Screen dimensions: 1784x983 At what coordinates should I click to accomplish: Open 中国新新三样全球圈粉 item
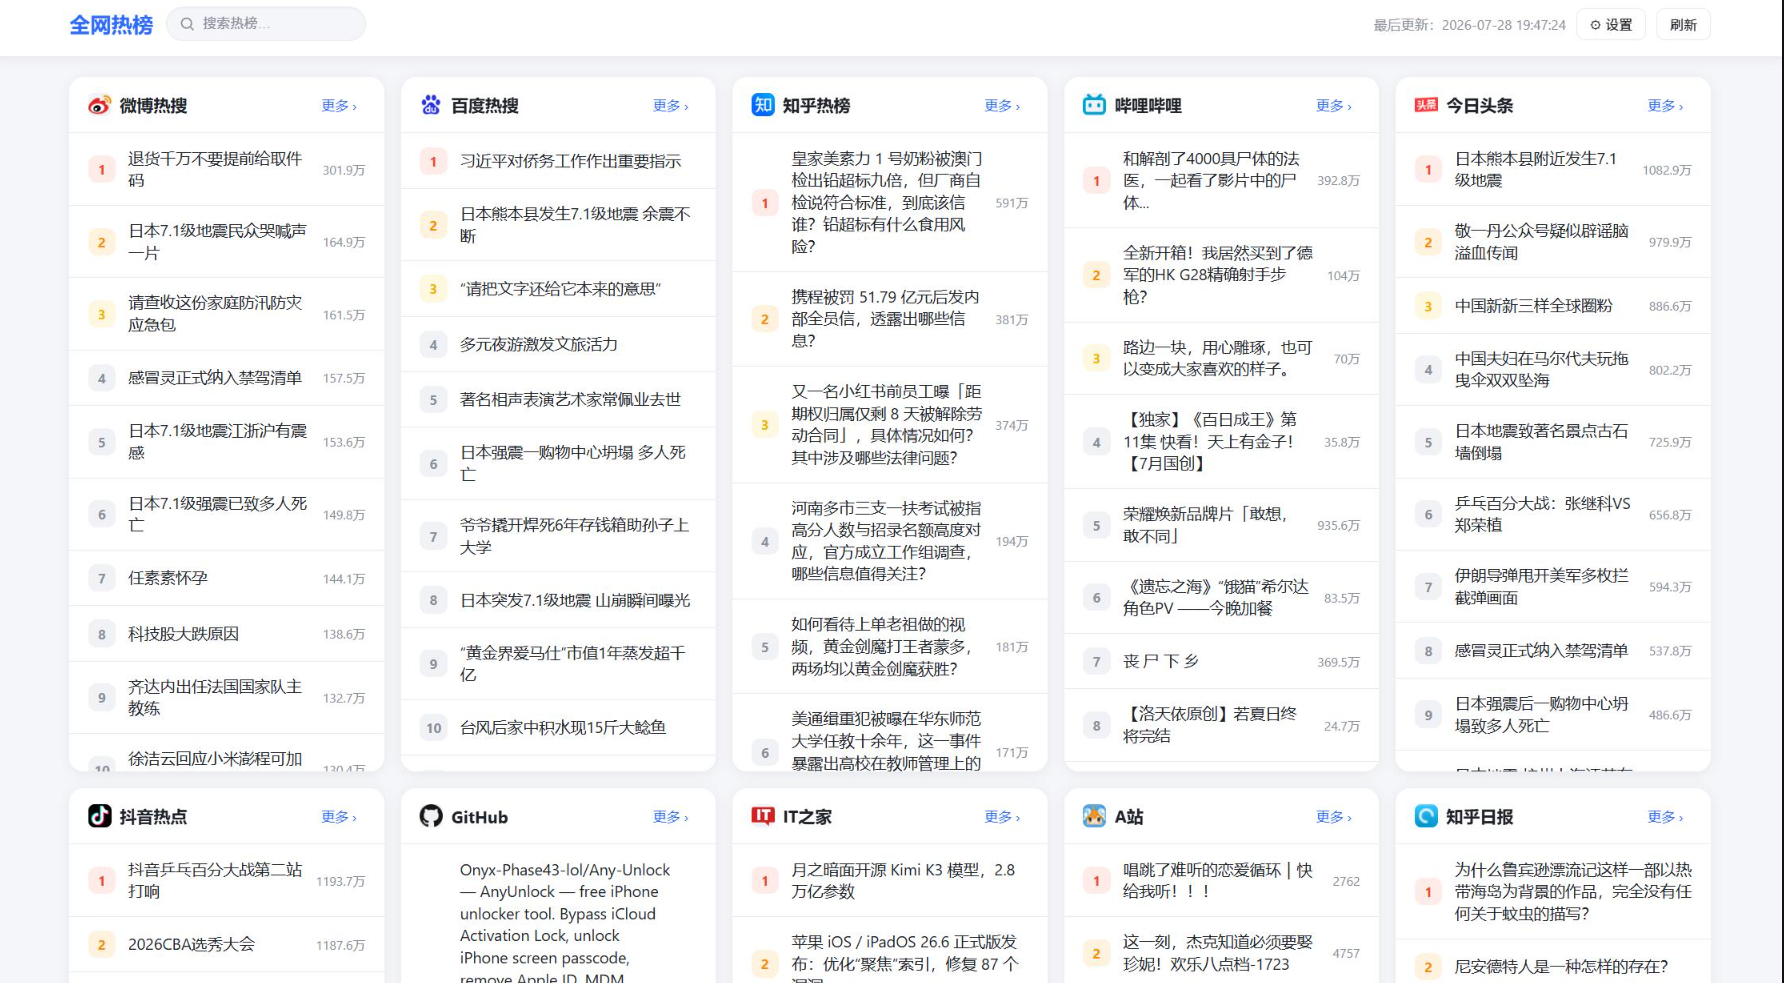coord(1553,306)
